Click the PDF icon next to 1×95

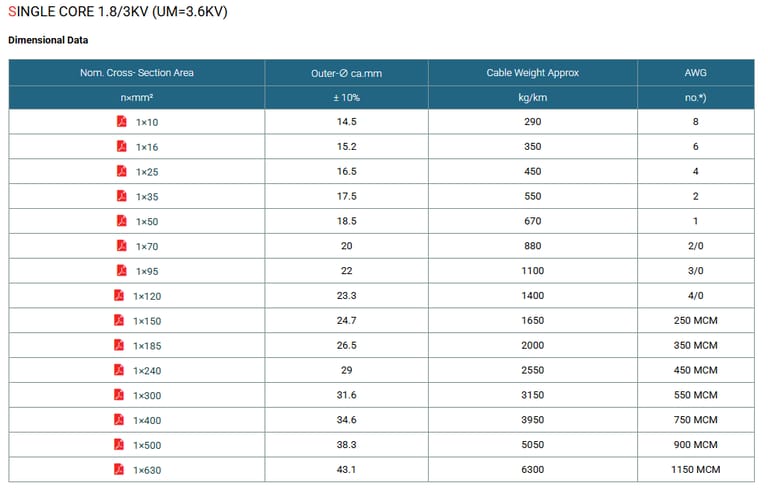[x=121, y=270]
